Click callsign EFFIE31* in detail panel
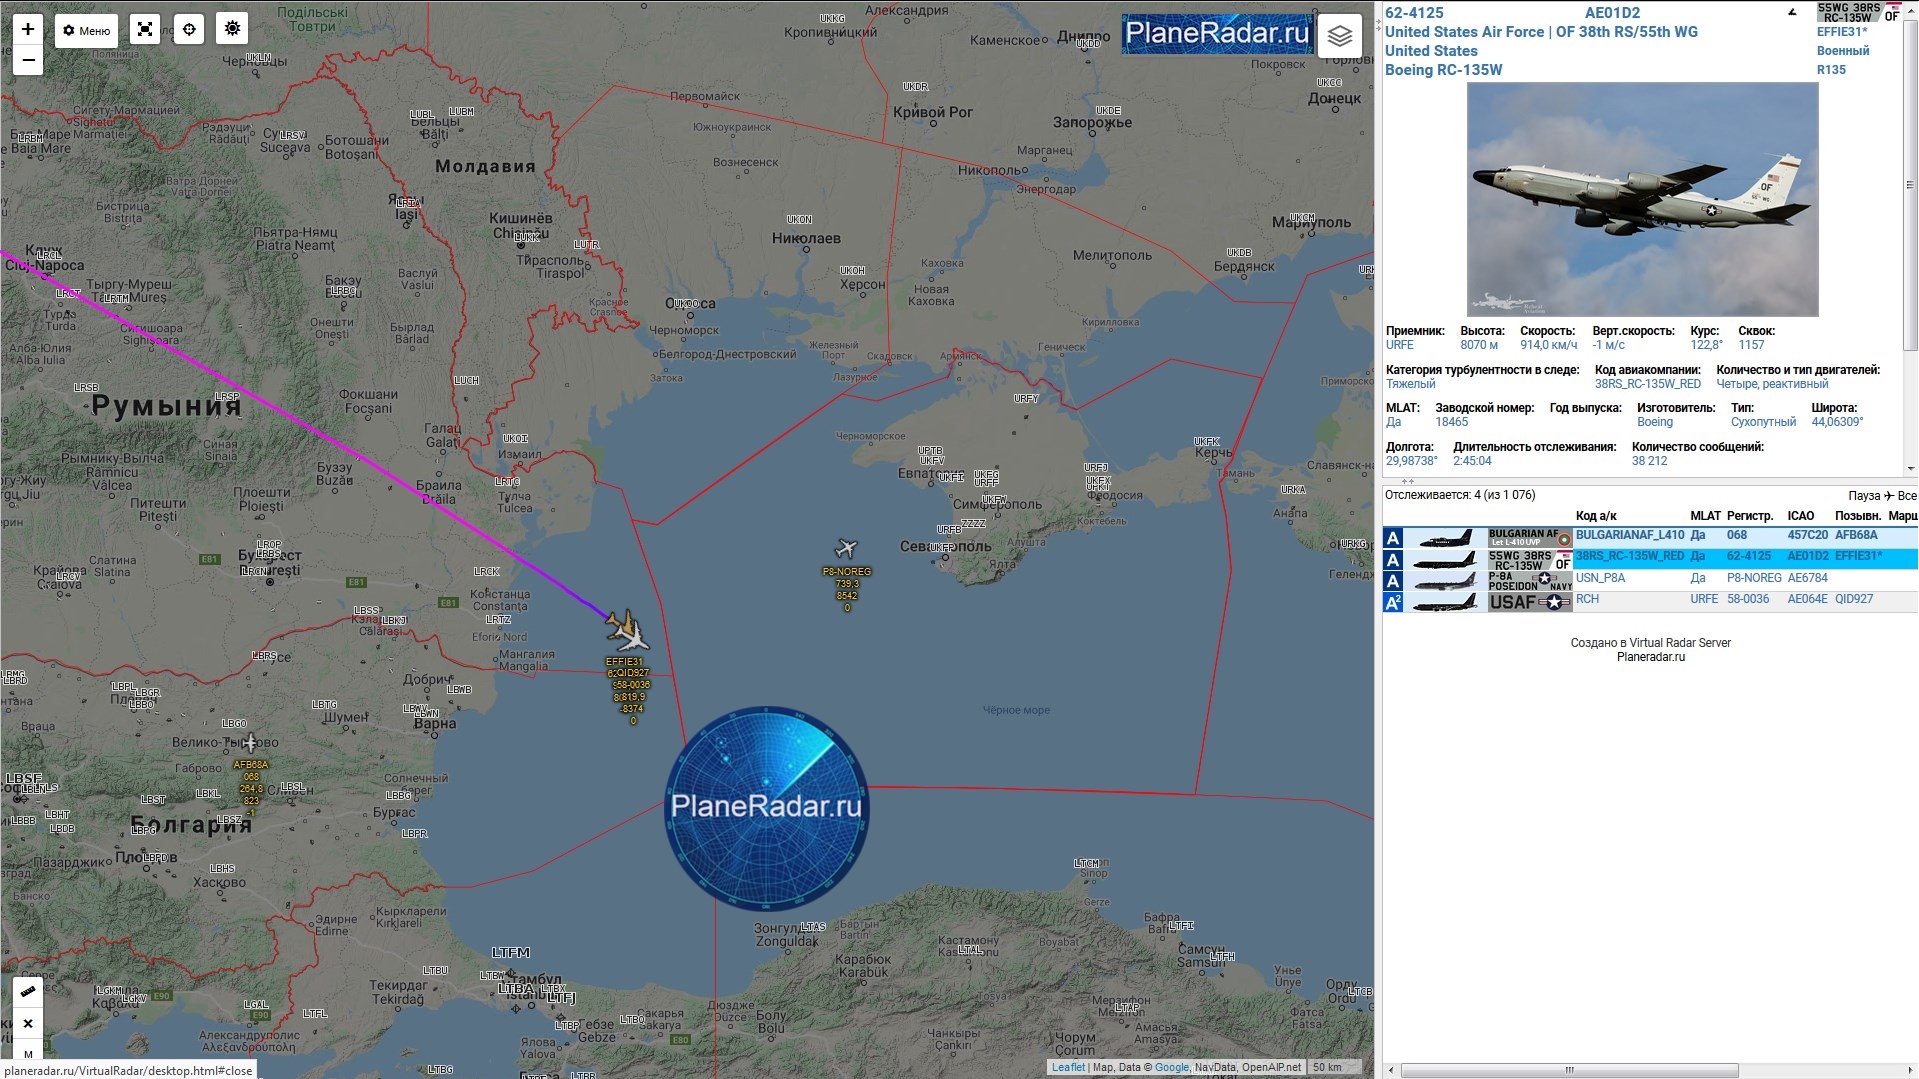This screenshot has height=1079, width=1919. (x=1842, y=32)
